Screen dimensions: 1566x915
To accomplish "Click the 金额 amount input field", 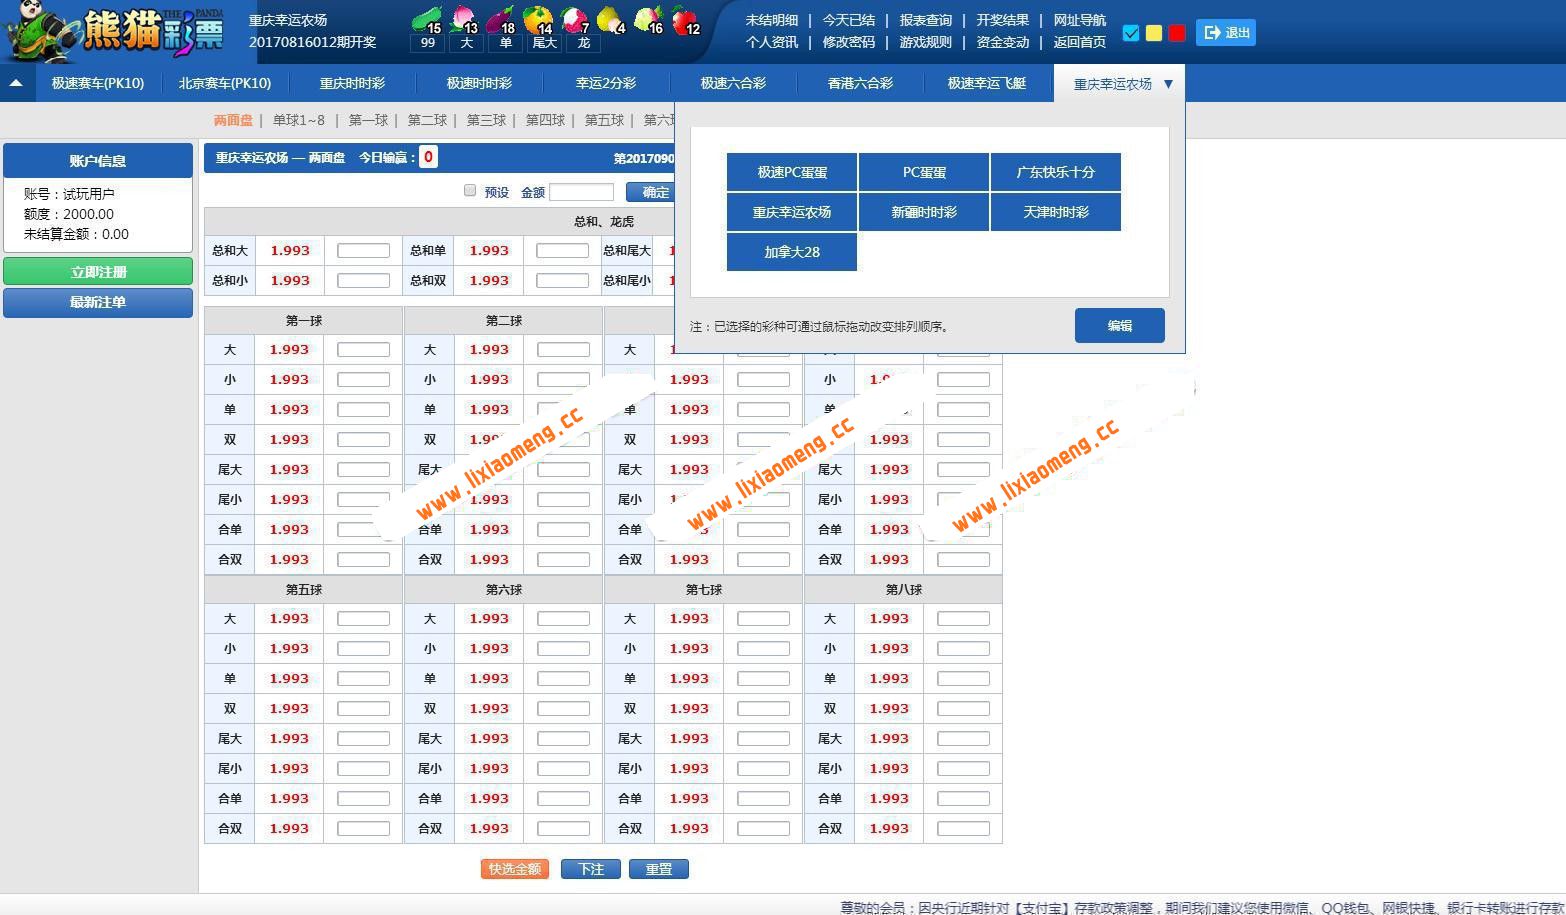I will point(583,191).
